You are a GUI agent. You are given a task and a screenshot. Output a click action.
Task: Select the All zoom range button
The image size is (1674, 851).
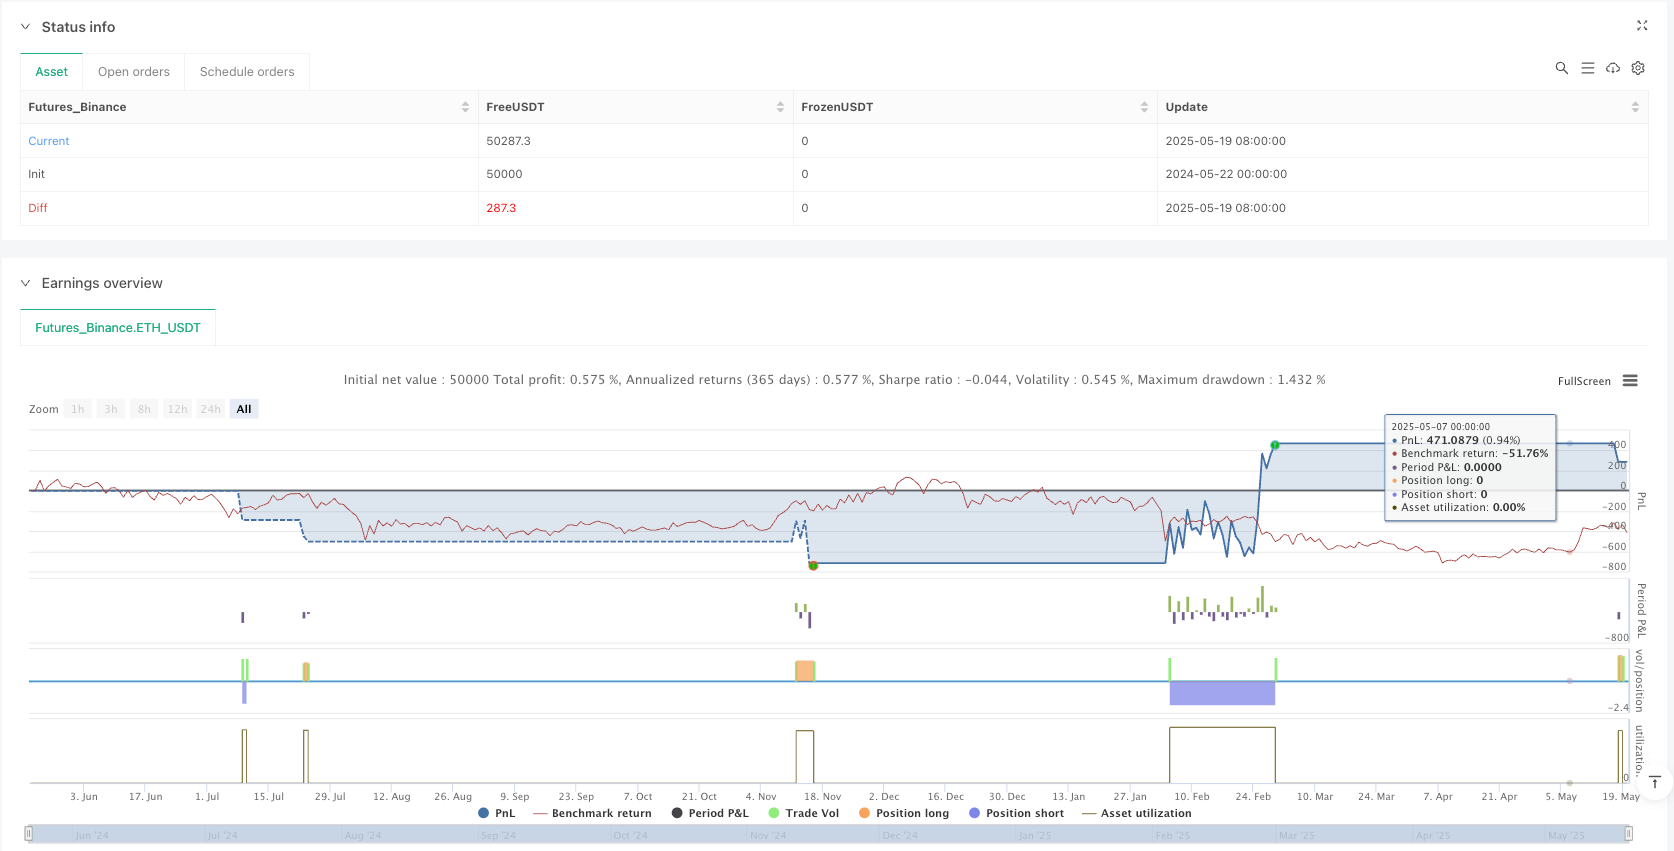pos(244,409)
